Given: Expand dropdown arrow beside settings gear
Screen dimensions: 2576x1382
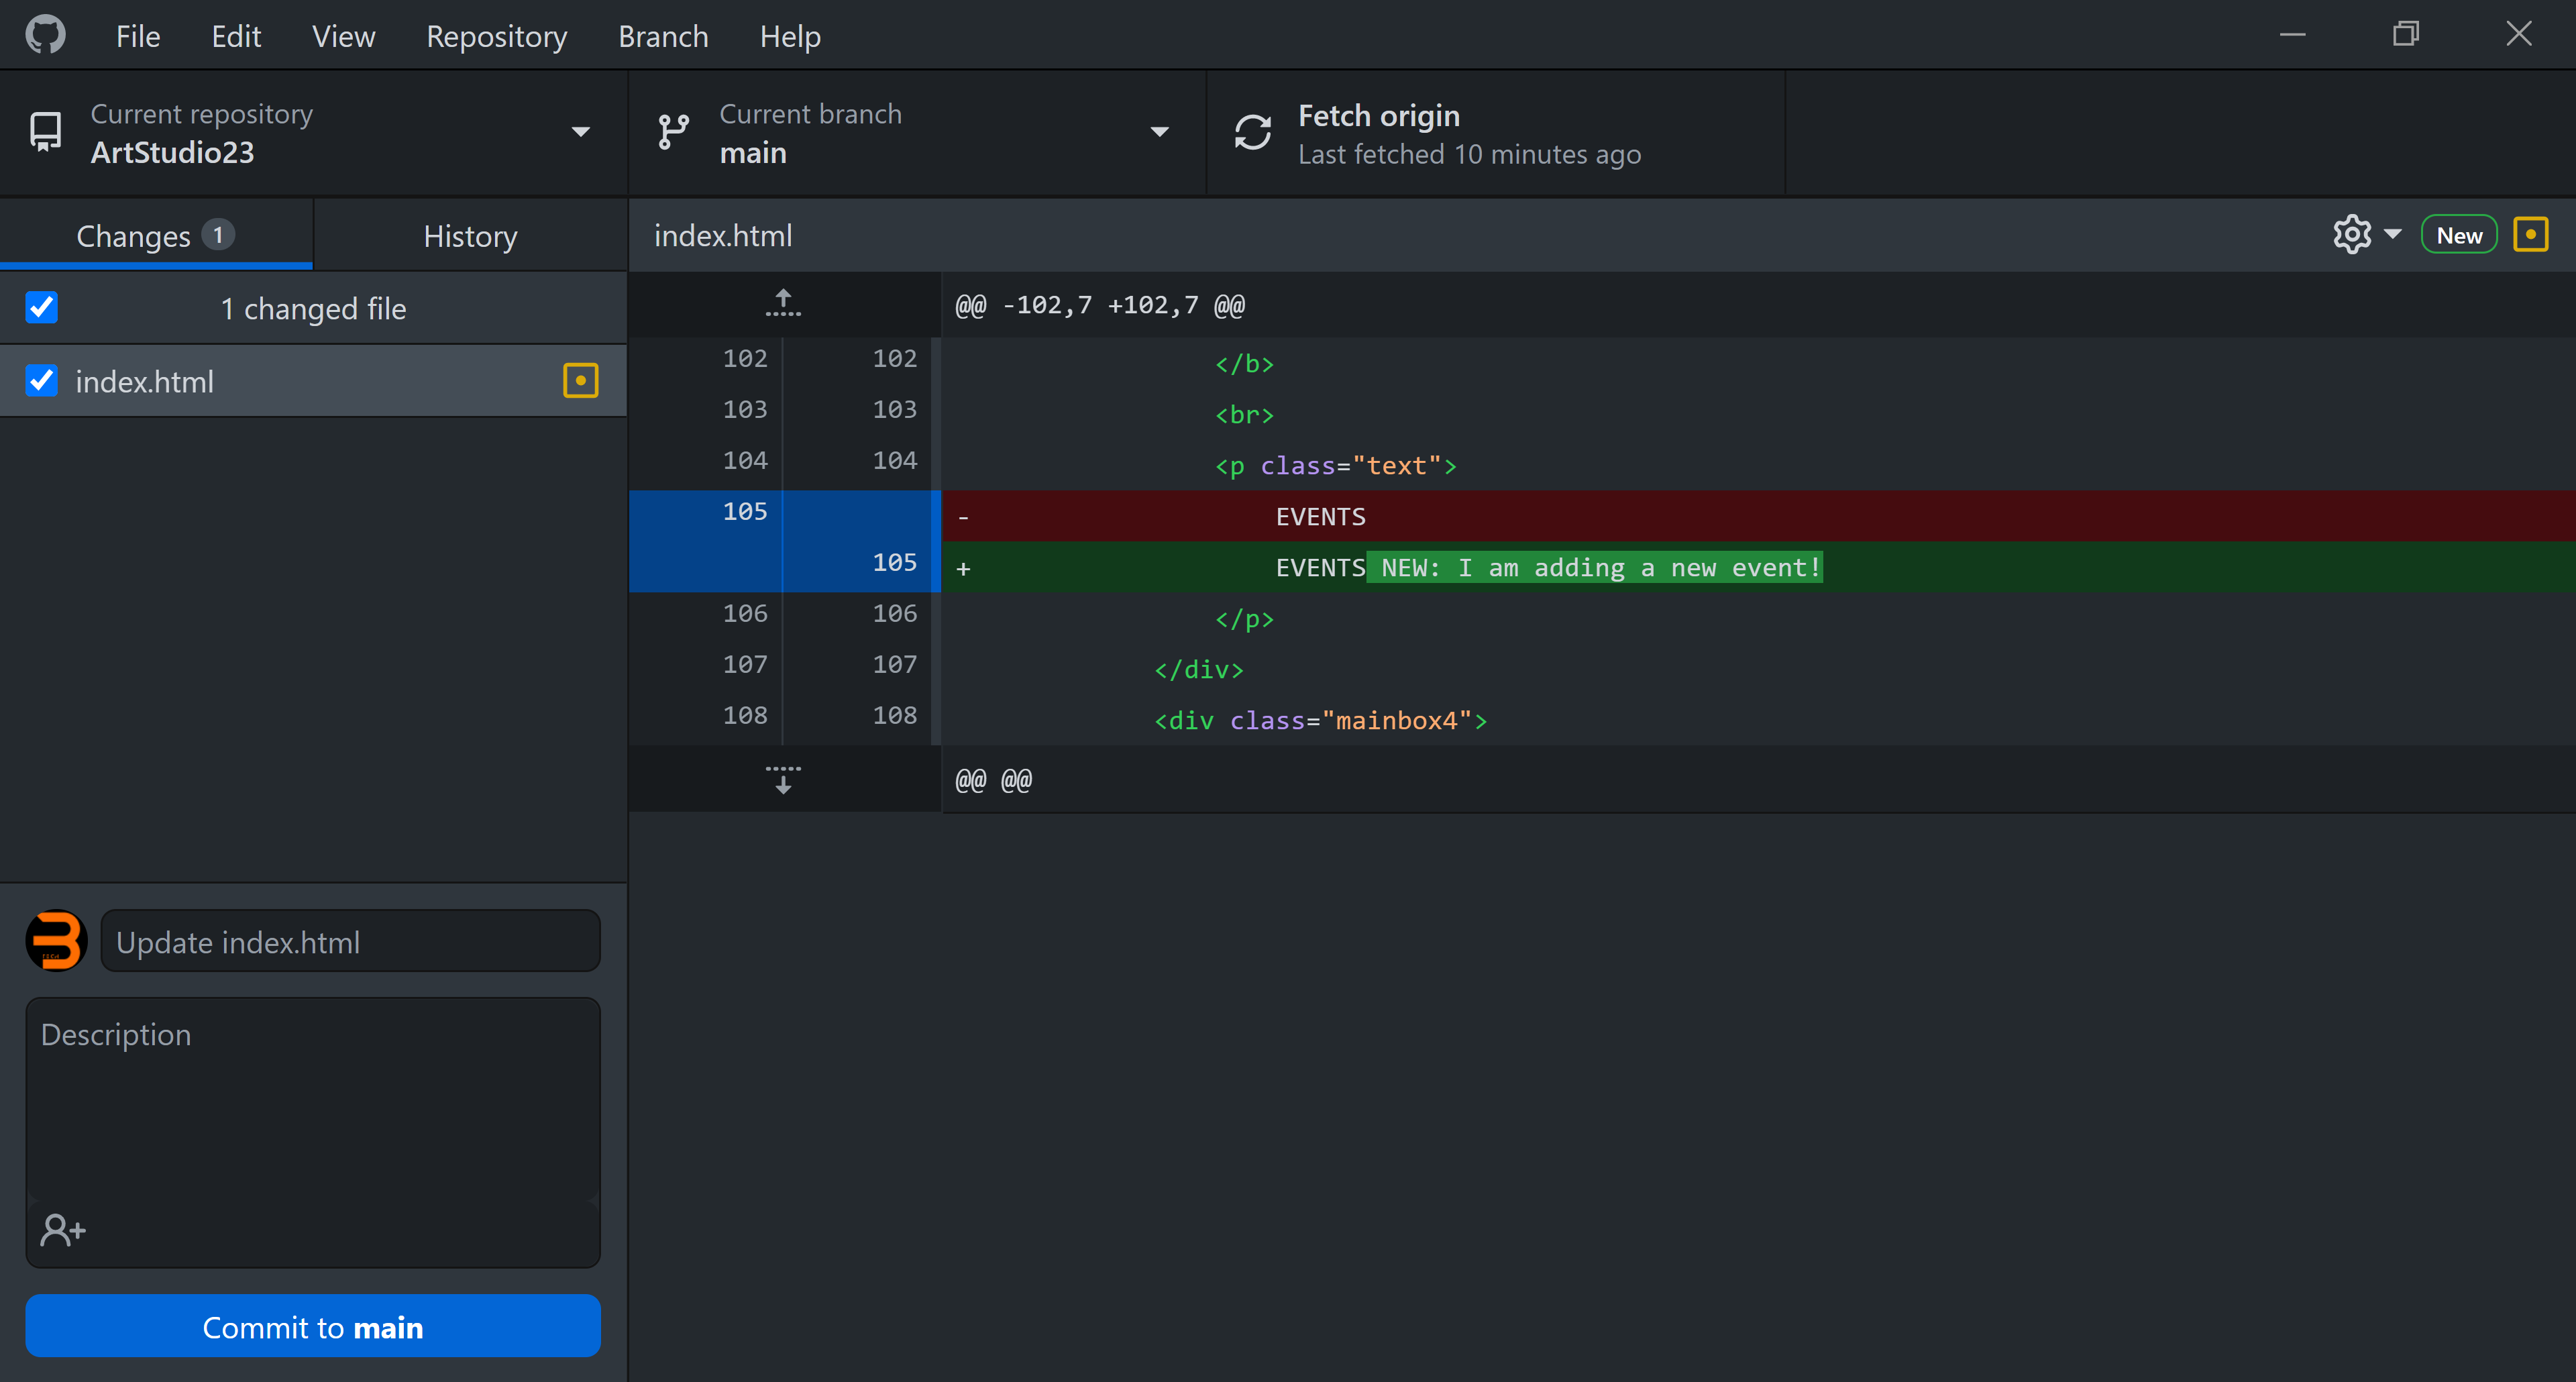Looking at the screenshot, I should pyautogui.click(x=2393, y=235).
